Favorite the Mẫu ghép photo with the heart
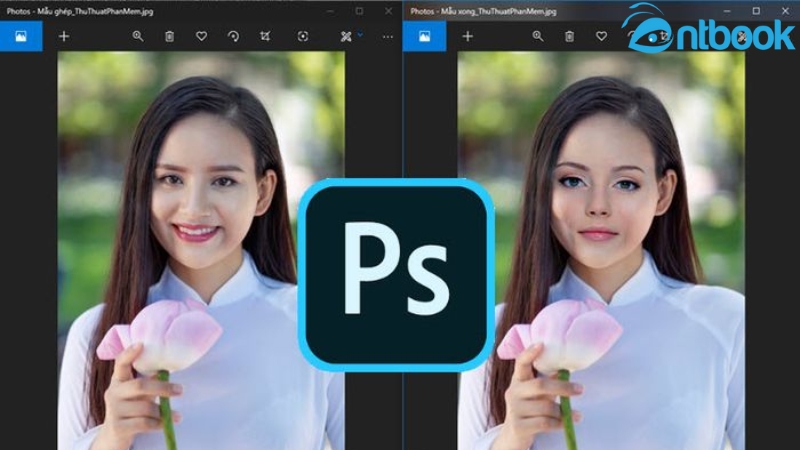 click(201, 36)
